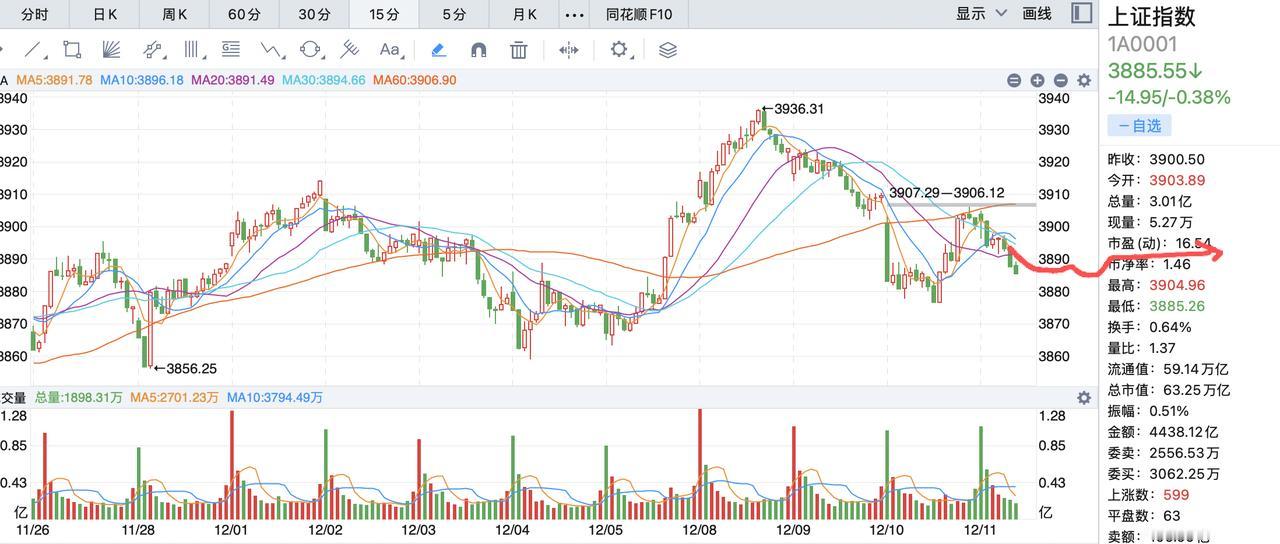
Task: Click the 1A0001 index code
Action: pyautogui.click(x=1142, y=45)
